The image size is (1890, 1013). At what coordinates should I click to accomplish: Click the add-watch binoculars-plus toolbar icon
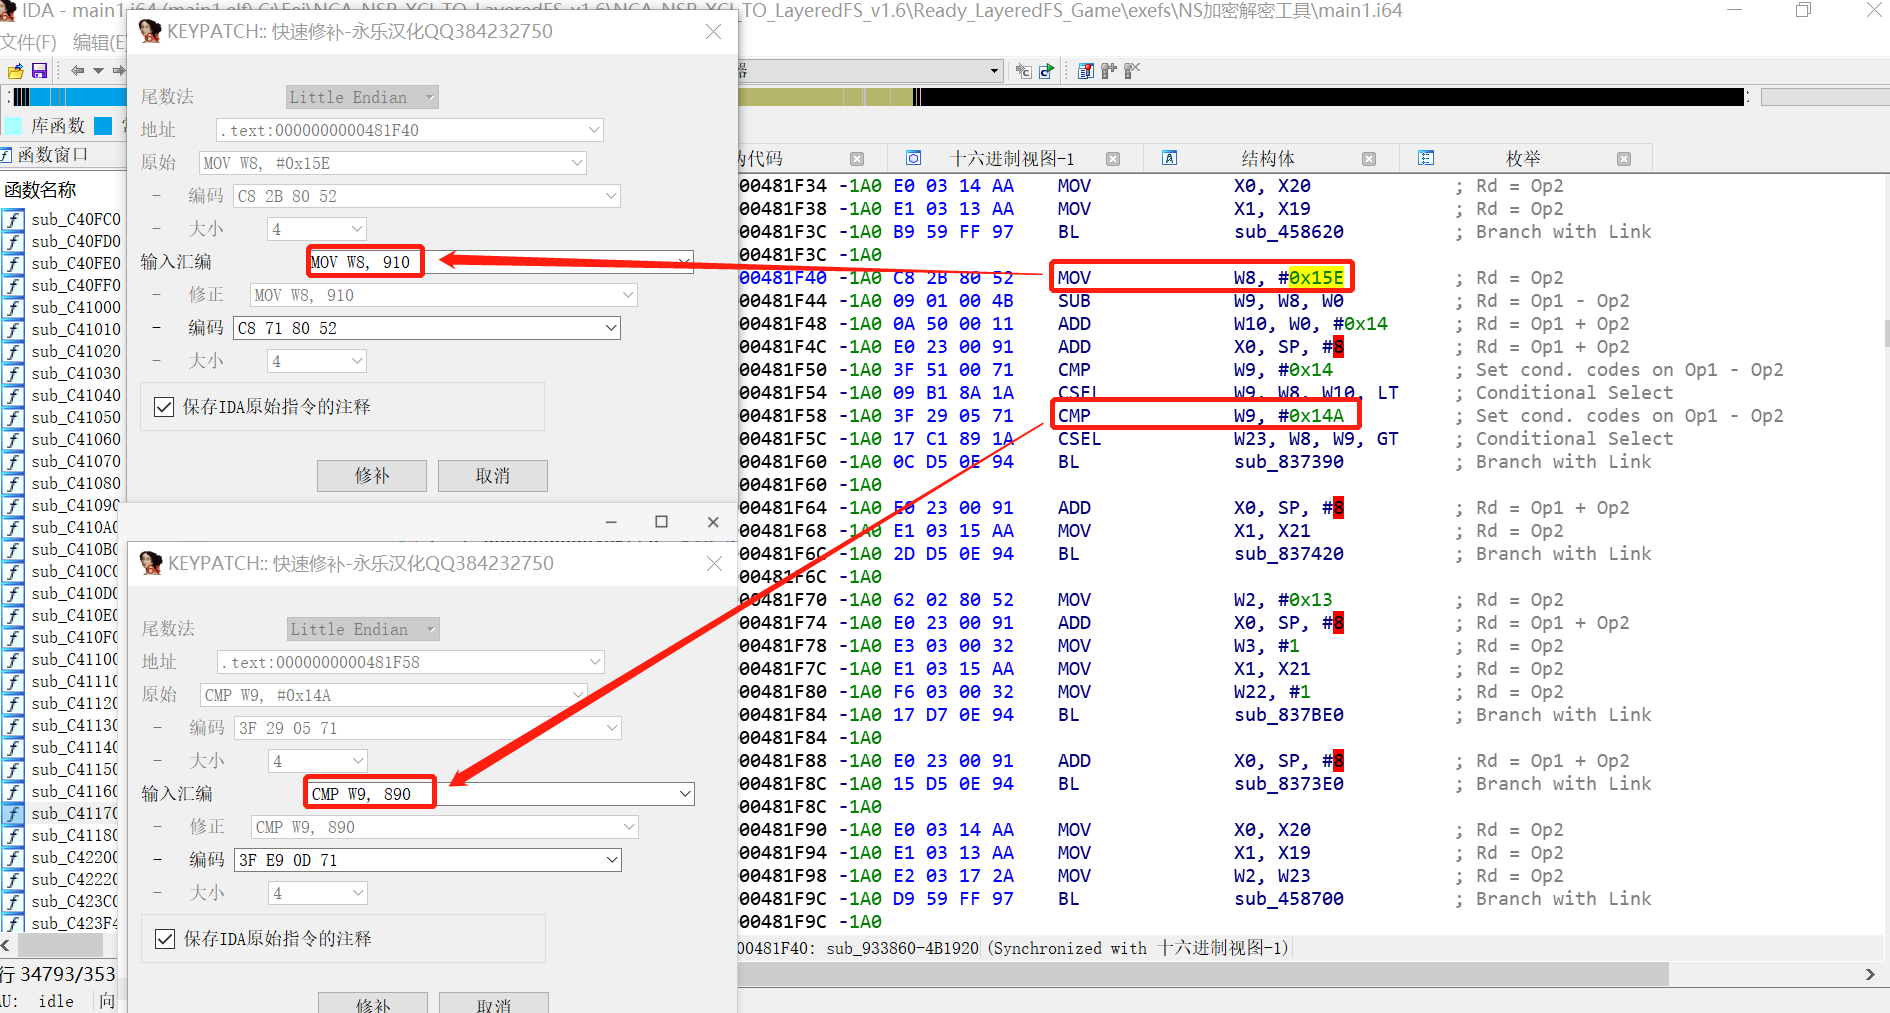[1109, 71]
